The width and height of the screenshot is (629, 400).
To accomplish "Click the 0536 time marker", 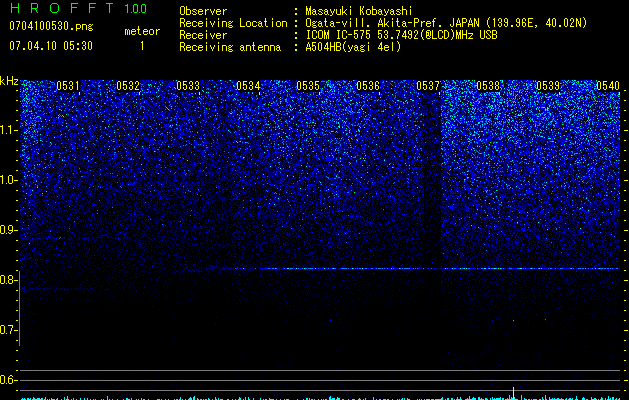I will pyautogui.click(x=368, y=85).
